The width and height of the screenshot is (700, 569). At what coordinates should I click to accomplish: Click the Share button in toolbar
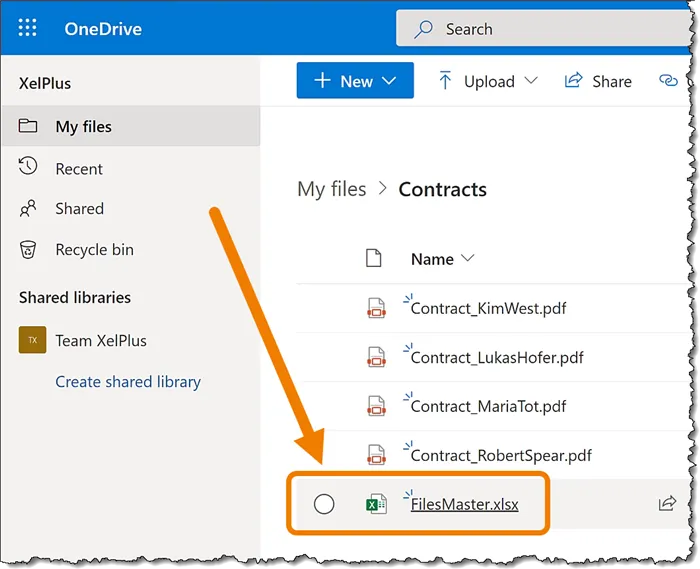(x=598, y=81)
